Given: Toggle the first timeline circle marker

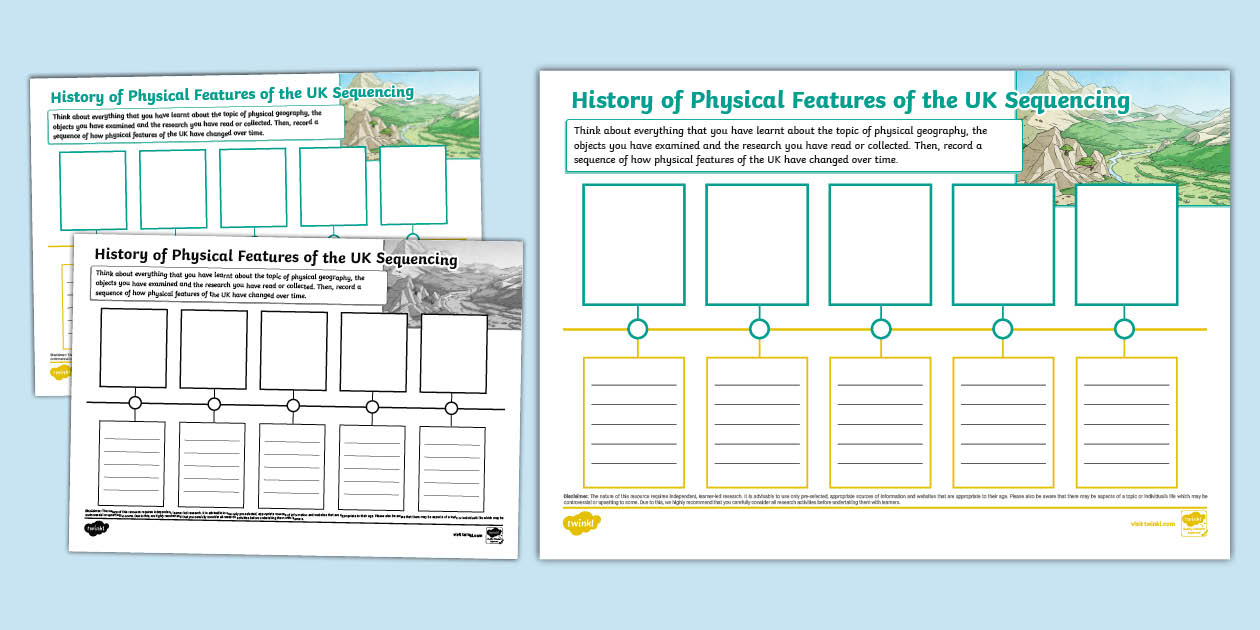Looking at the screenshot, I should click(636, 327).
